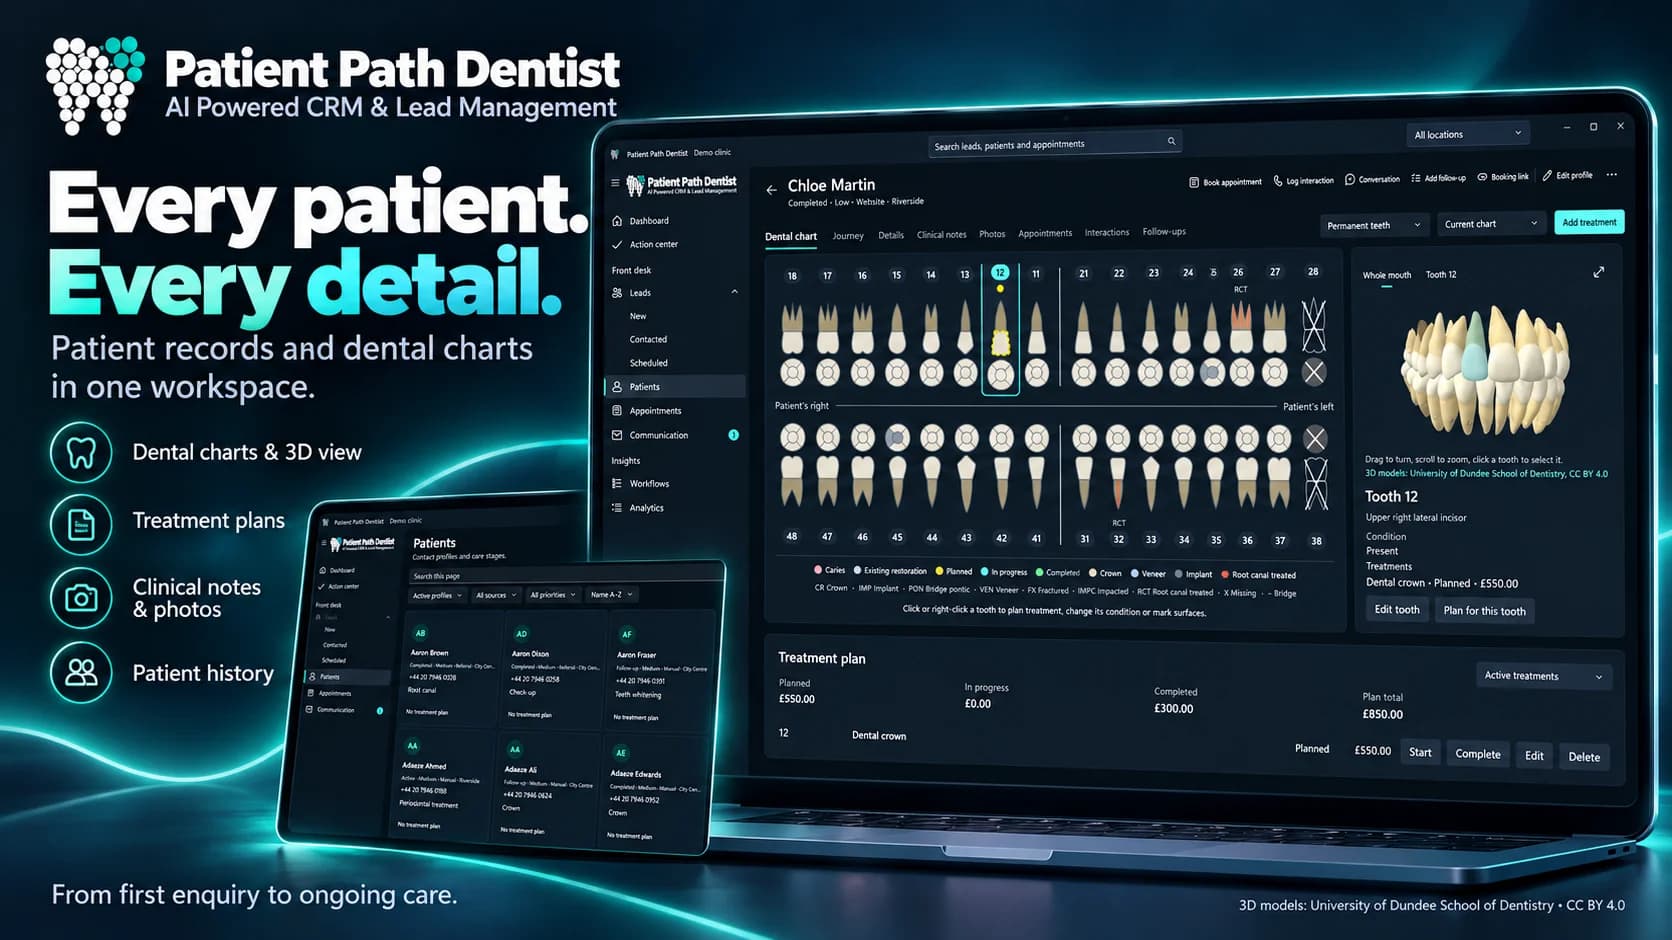The height and width of the screenshot is (940, 1672).
Task: Open the University of Dundee 3D models link
Action: 1486,474
